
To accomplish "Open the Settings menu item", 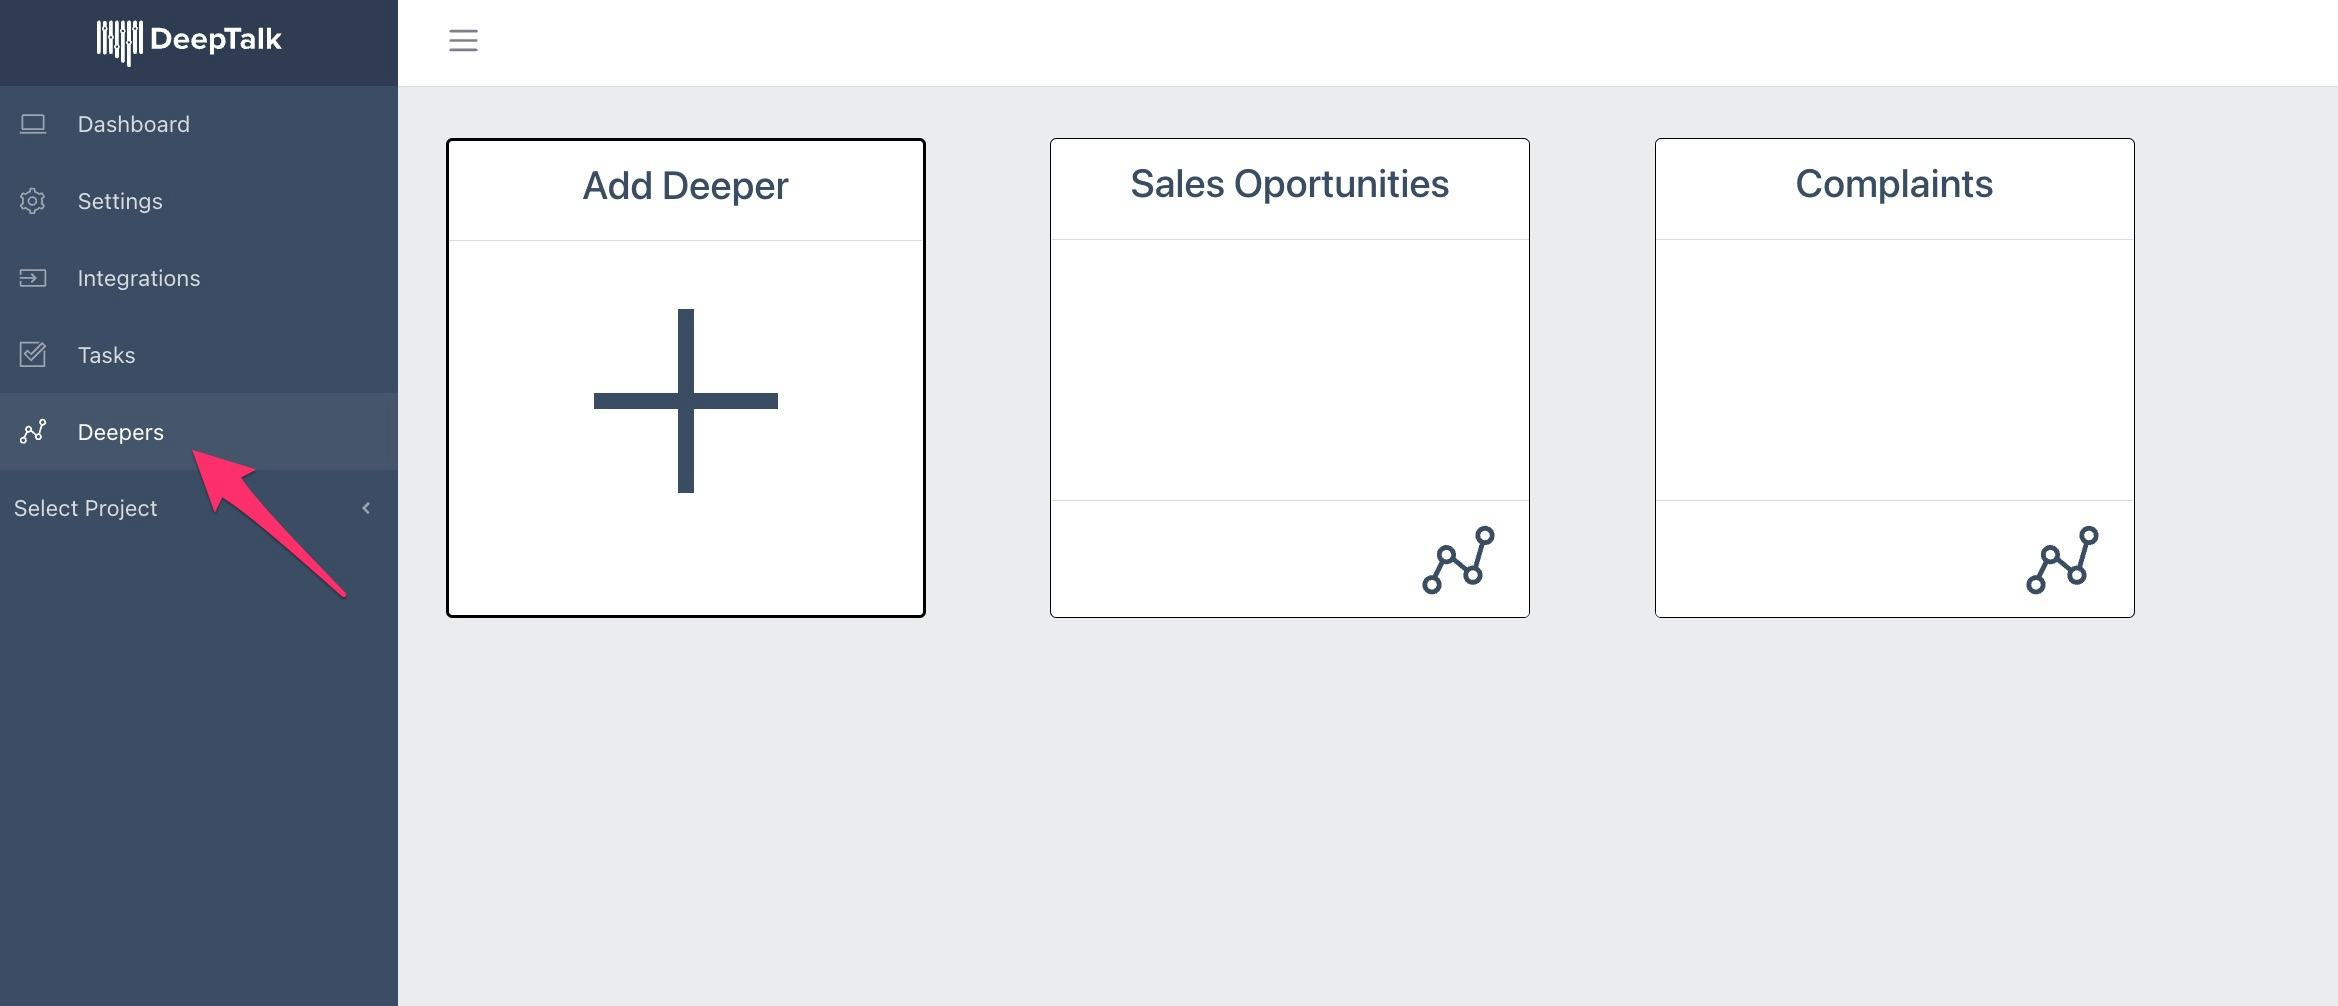I will (x=120, y=201).
